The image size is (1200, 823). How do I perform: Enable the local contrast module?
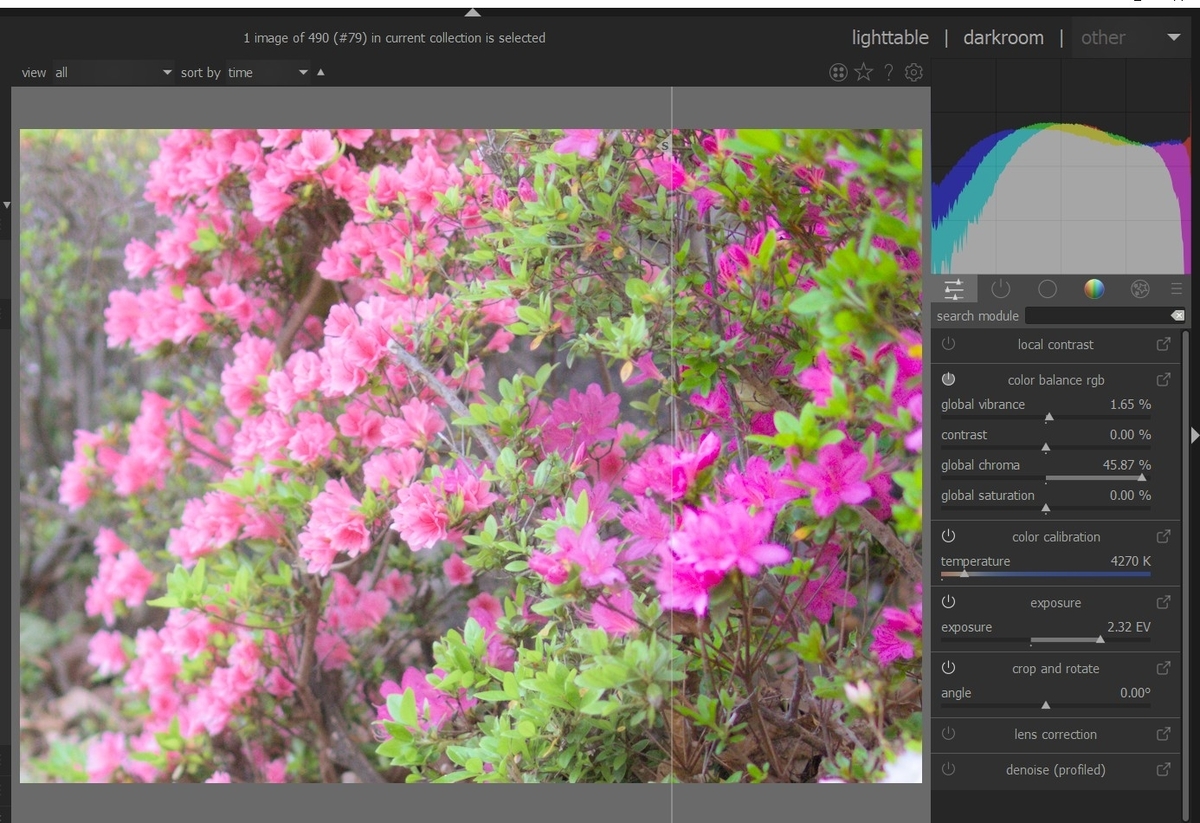pyautogui.click(x=948, y=344)
